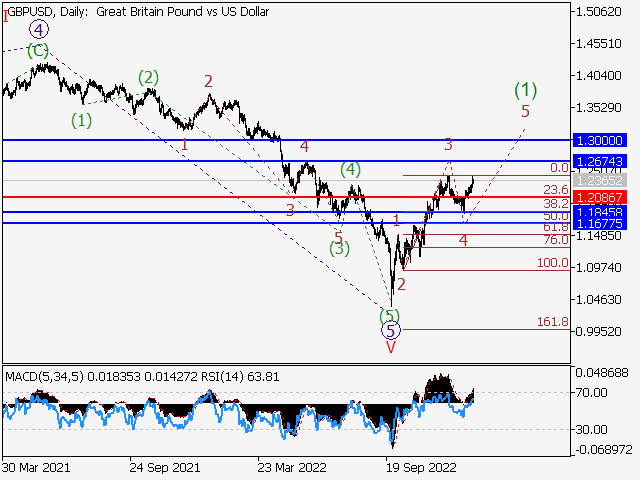The height and width of the screenshot is (480, 640).
Task: Click the red V wave label
Action: pos(391,347)
